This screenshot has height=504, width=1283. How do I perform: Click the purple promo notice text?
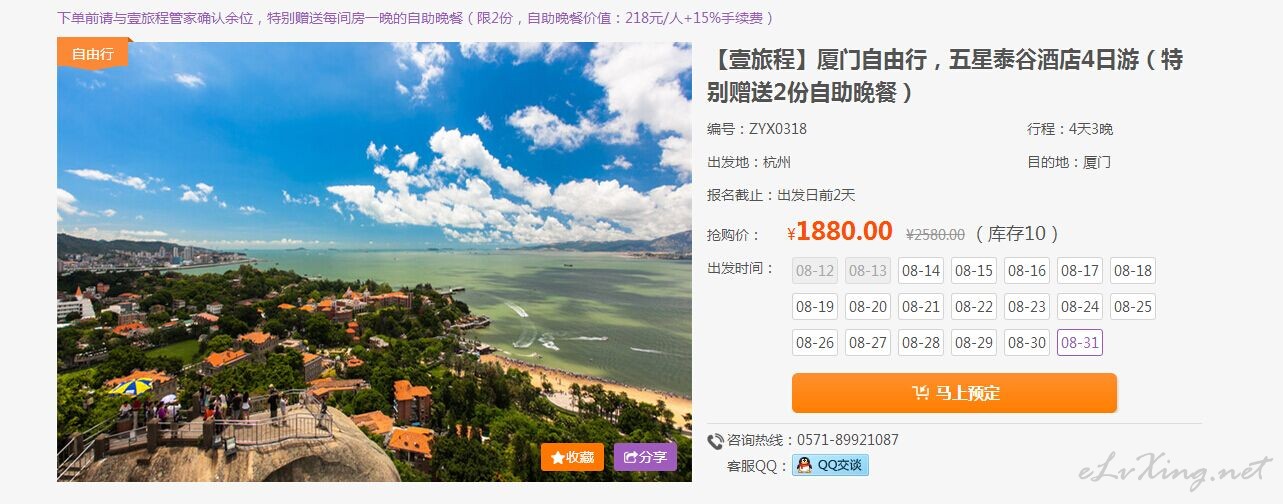click(417, 18)
